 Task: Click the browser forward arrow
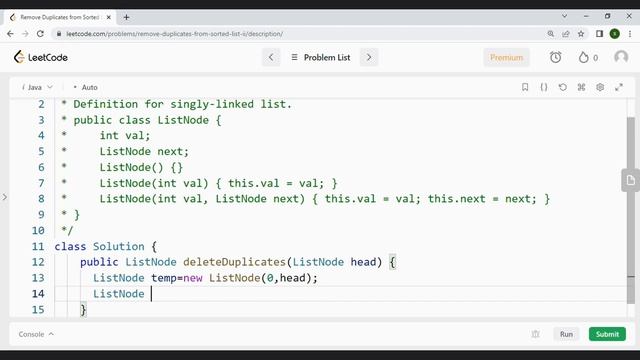pos(25,34)
